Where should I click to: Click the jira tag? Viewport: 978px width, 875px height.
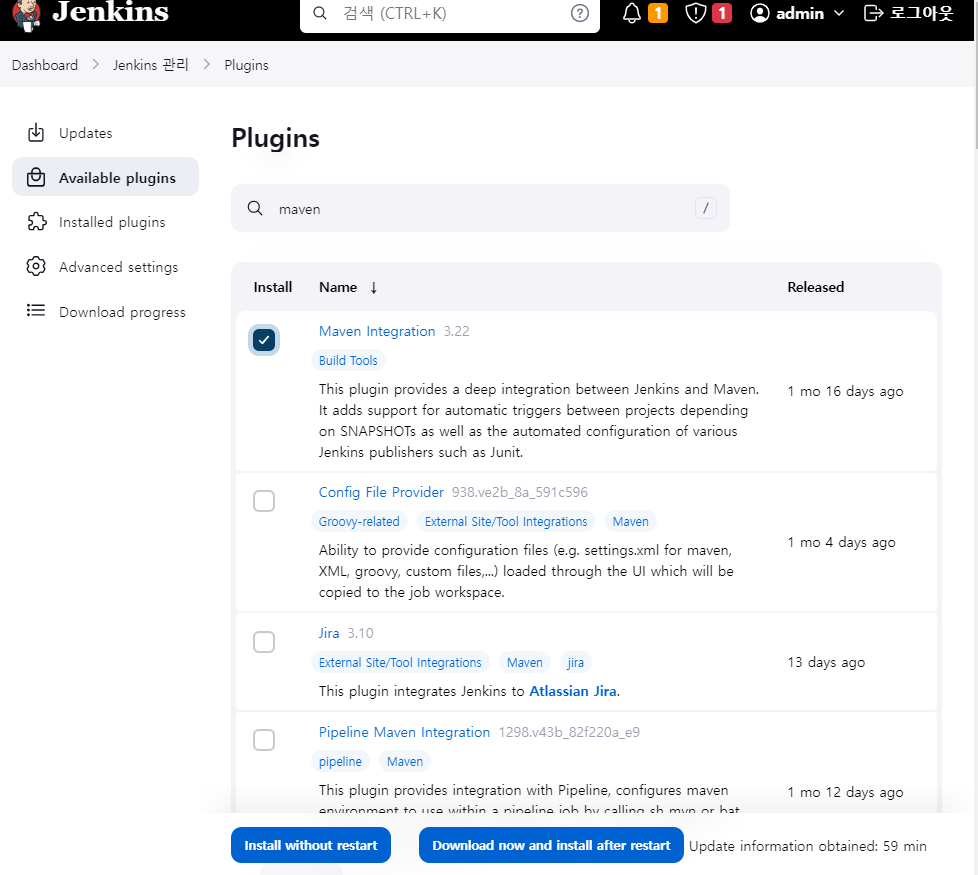click(x=575, y=662)
